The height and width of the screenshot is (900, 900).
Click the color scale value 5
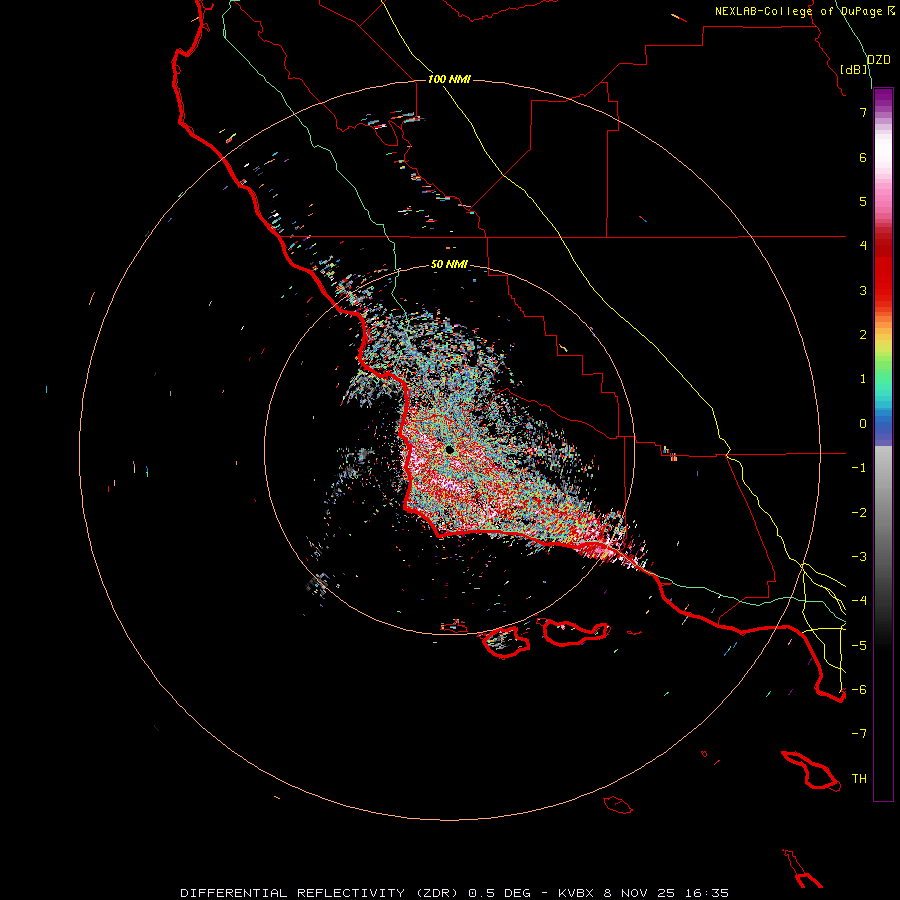[863, 201]
